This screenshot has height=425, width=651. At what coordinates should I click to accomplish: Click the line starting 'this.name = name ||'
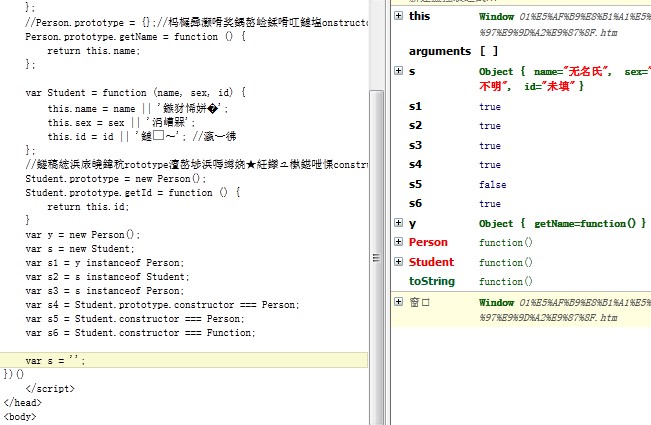137,109
